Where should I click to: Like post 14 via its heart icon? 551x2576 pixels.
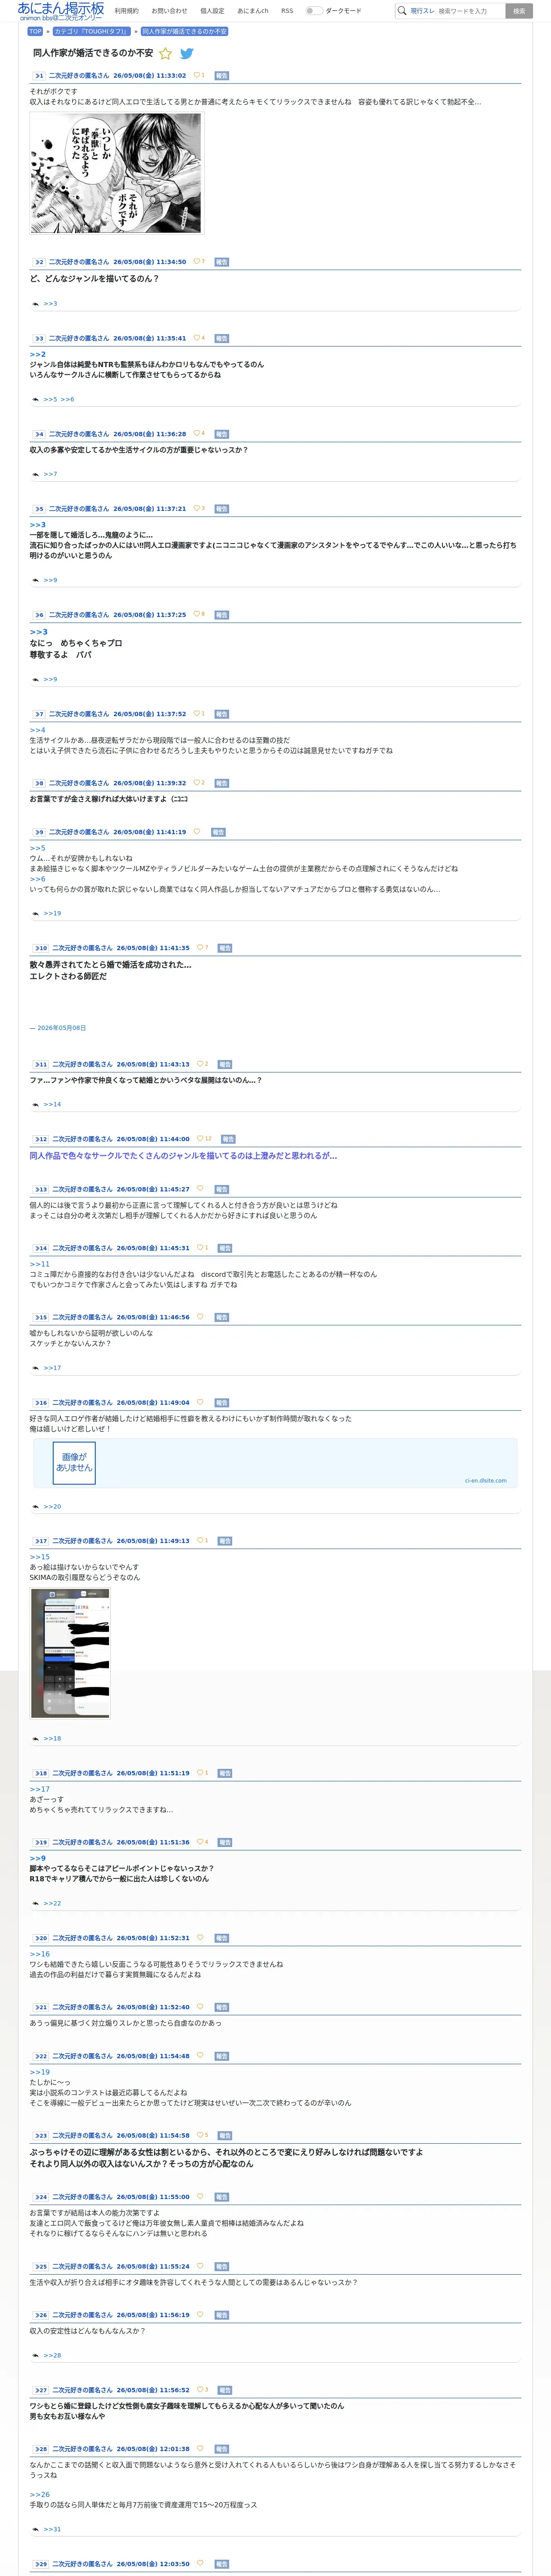199,1247
